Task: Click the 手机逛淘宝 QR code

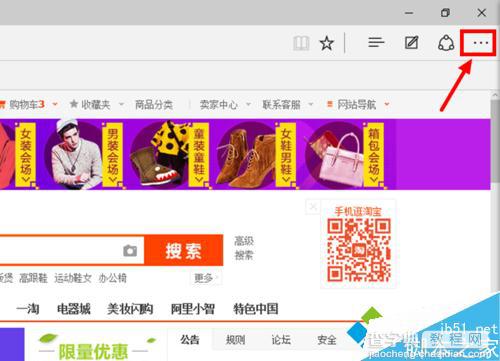Action: point(359,250)
